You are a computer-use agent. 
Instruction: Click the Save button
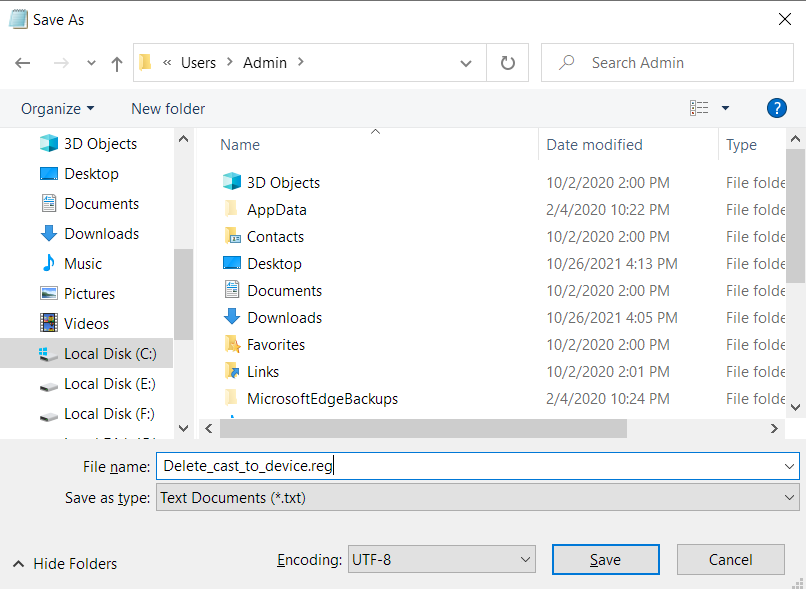click(605, 559)
